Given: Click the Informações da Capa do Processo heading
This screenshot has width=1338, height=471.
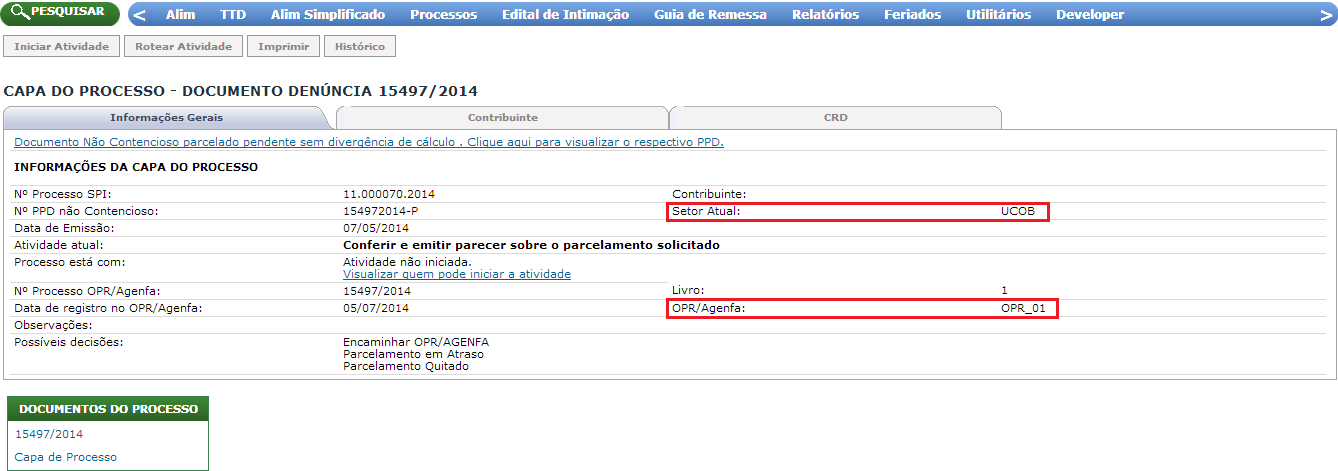Looking at the screenshot, I should 136,167.
